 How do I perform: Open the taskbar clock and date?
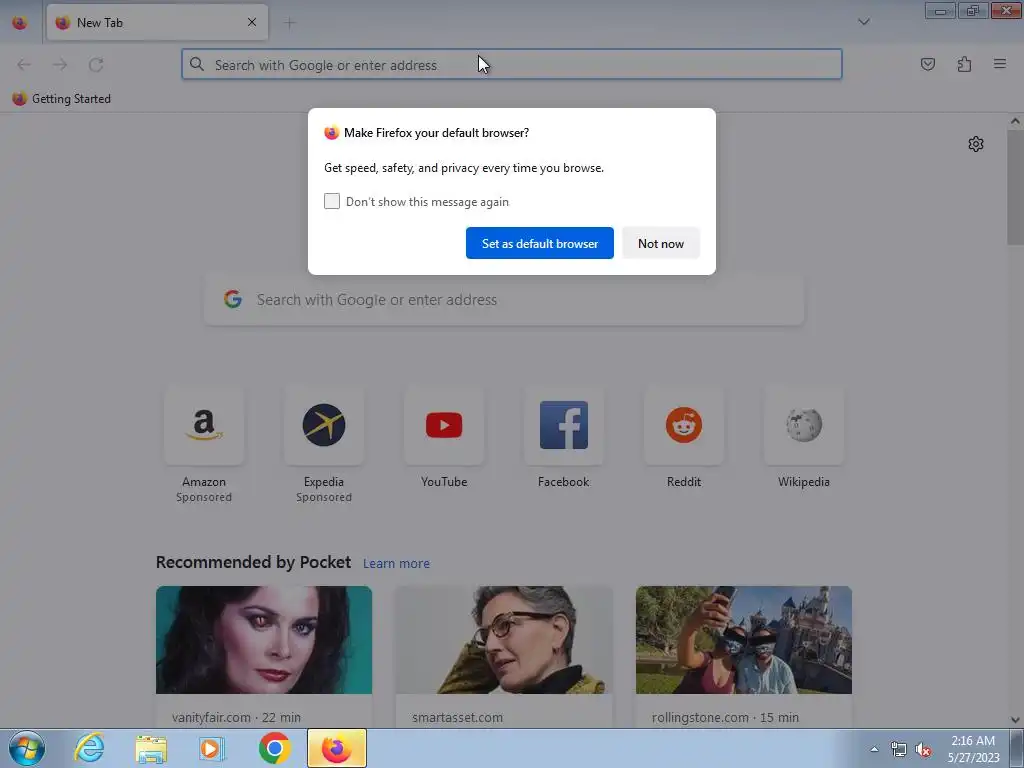click(x=973, y=748)
